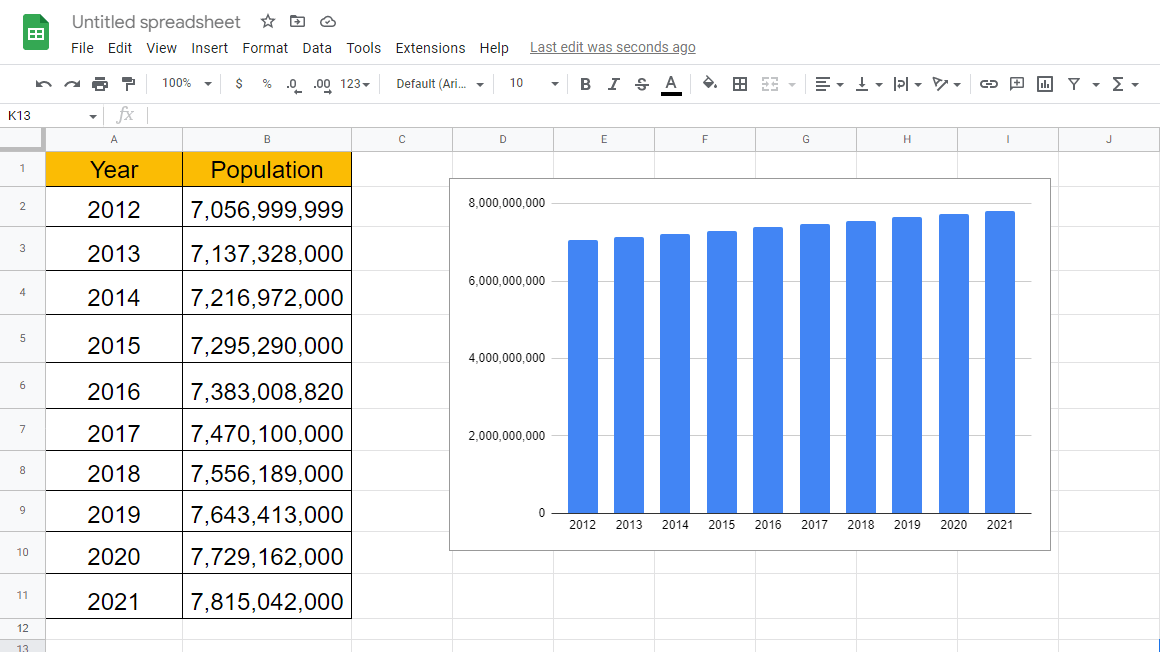The width and height of the screenshot is (1160, 652).
Task: Click the Last edit was seconds ago link
Action: (613, 47)
